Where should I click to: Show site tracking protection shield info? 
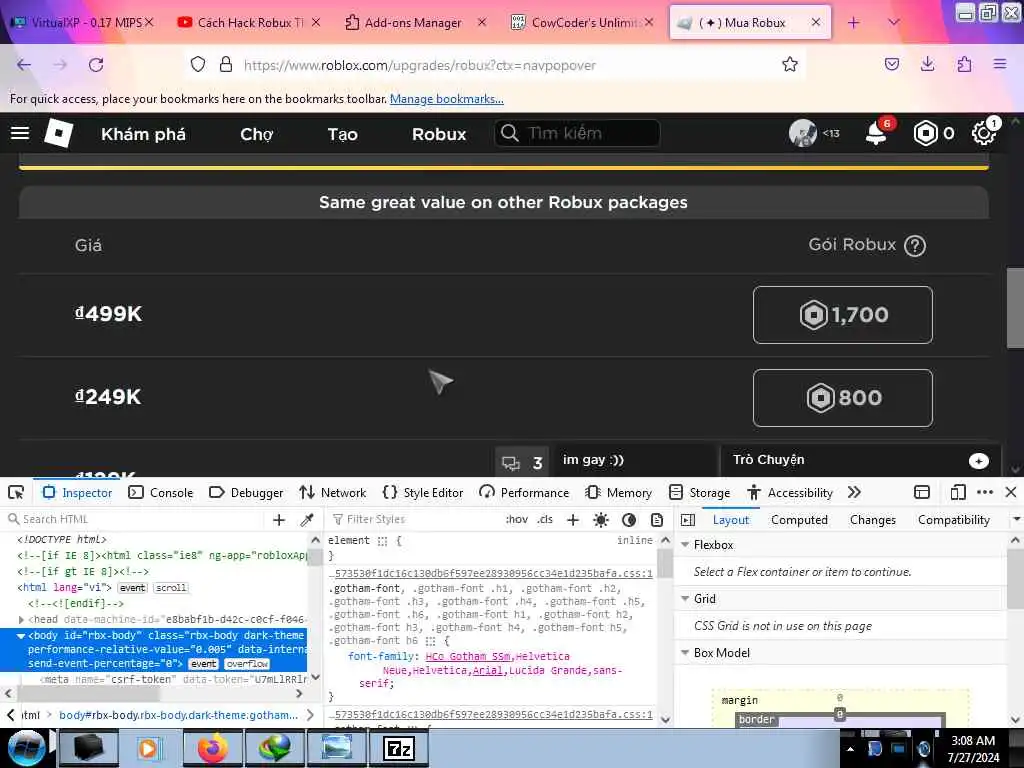point(198,64)
